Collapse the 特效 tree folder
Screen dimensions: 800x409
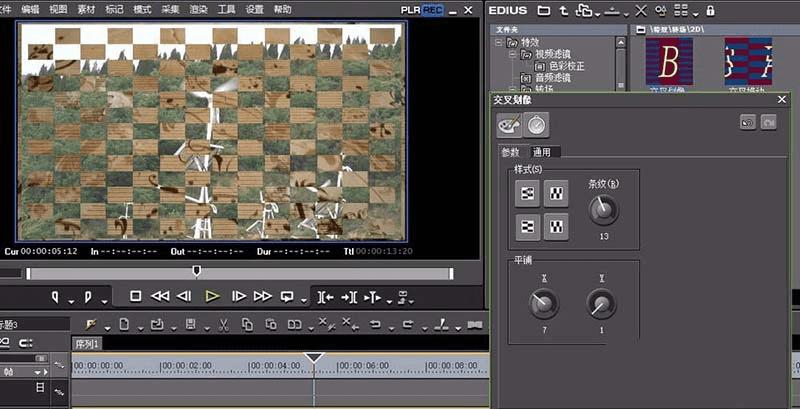coord(499,43)
